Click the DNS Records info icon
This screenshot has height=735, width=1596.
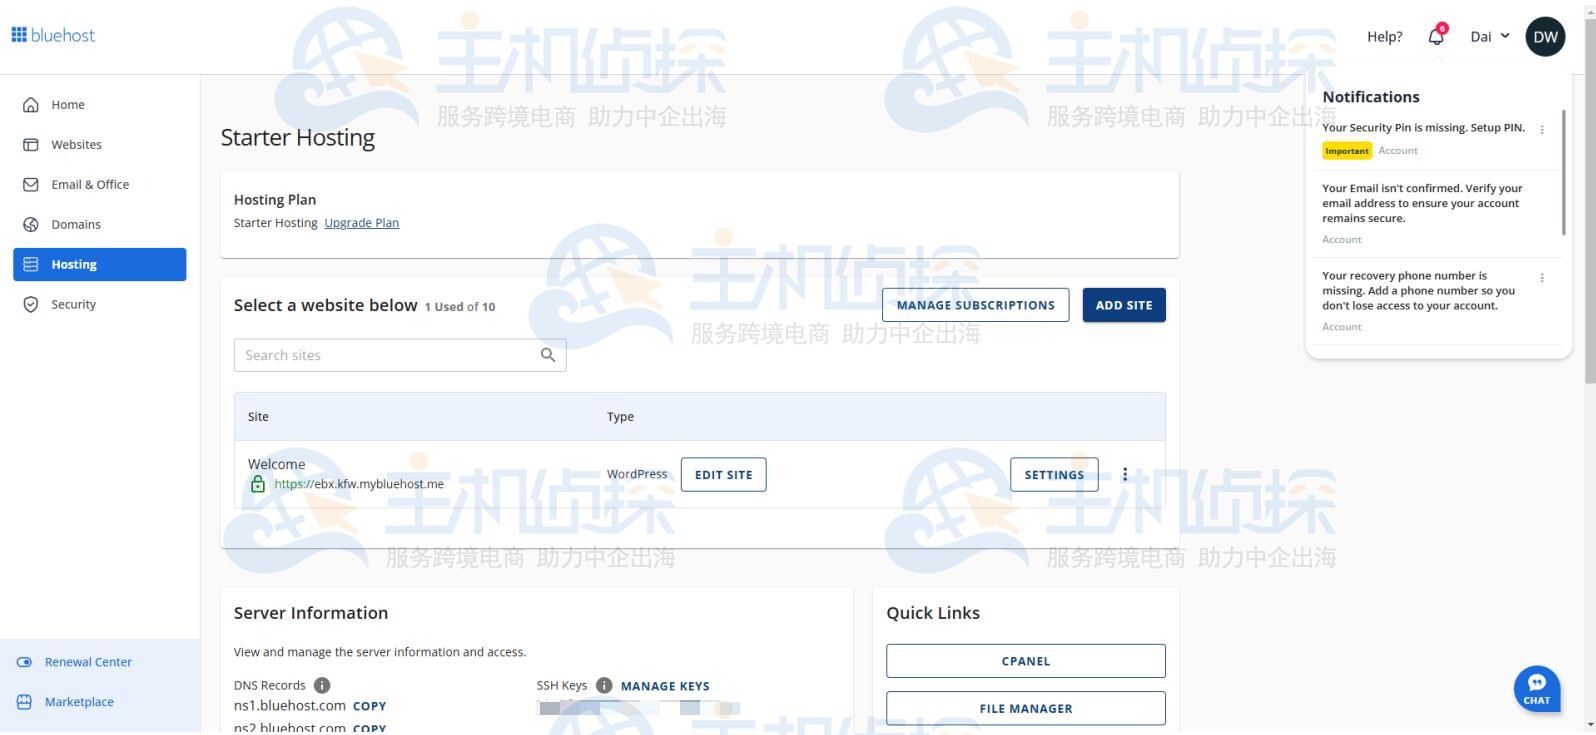tap(322, 685)
